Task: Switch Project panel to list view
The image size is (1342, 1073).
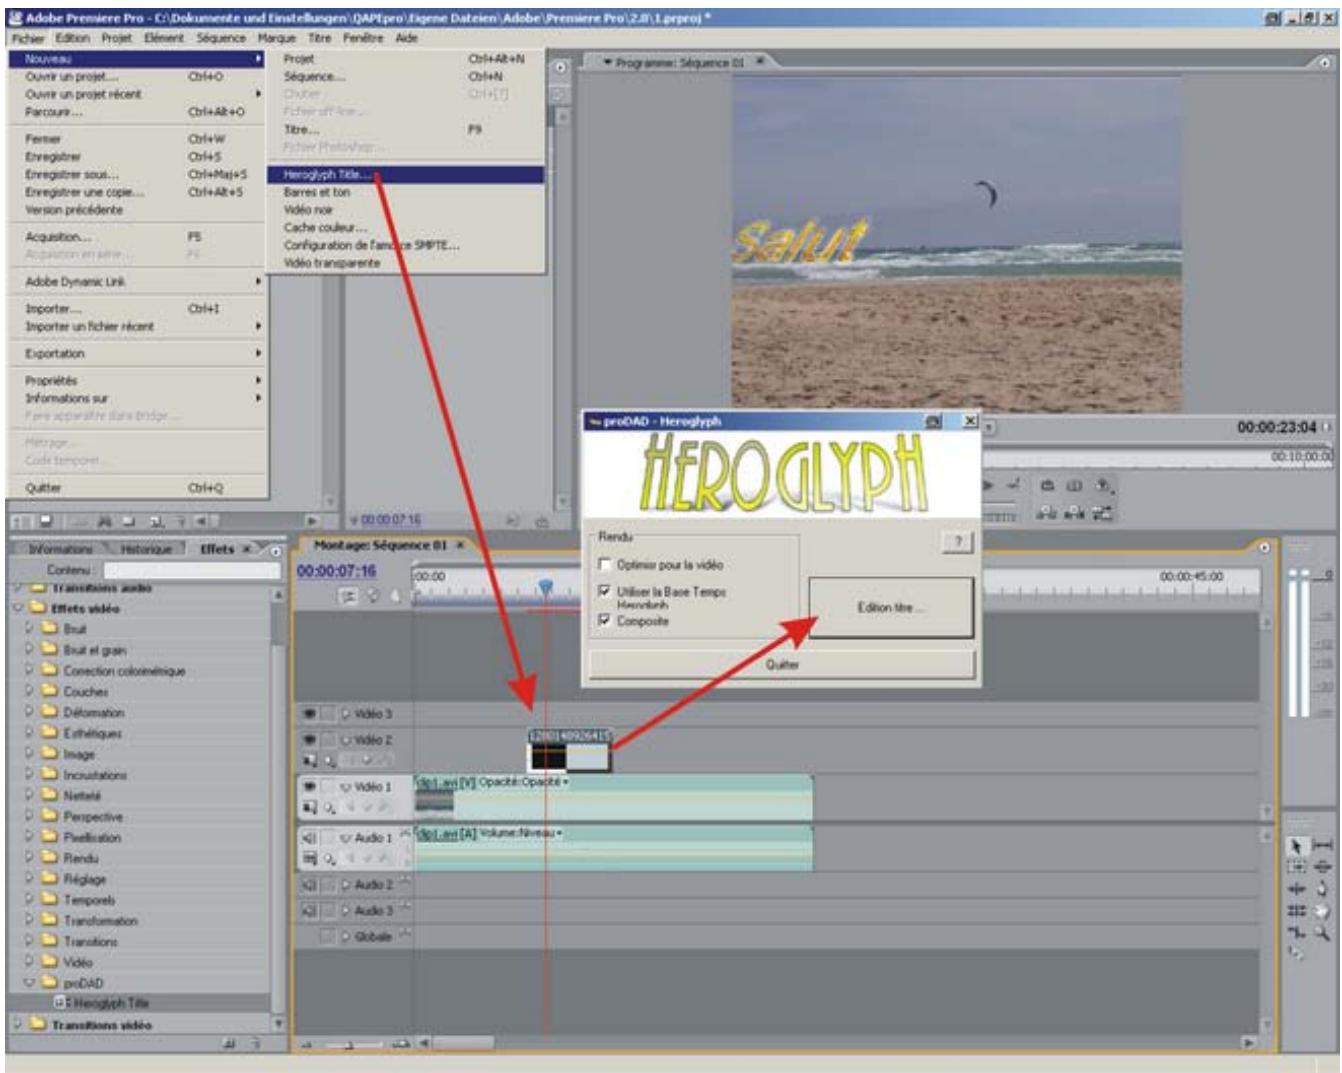Action: point(21,521)
